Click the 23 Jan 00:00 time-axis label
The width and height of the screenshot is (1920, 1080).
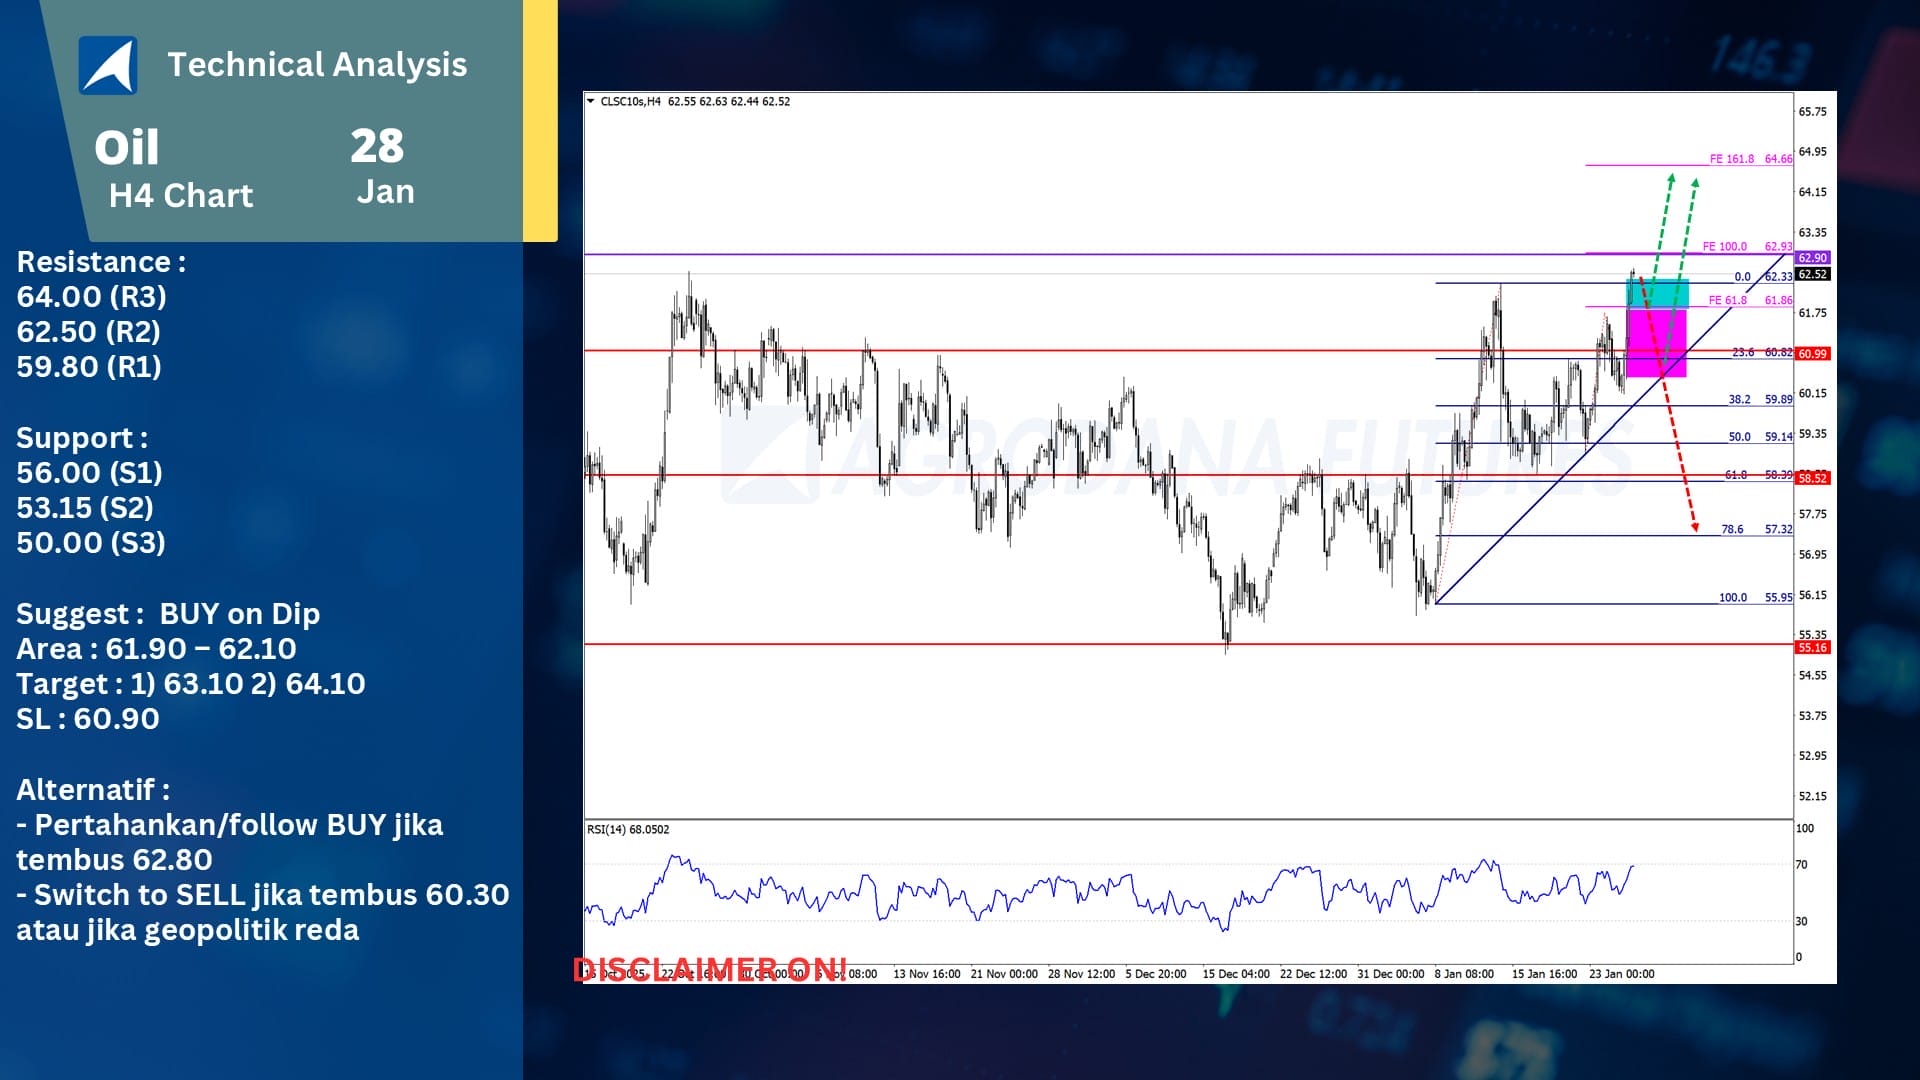1621,973
